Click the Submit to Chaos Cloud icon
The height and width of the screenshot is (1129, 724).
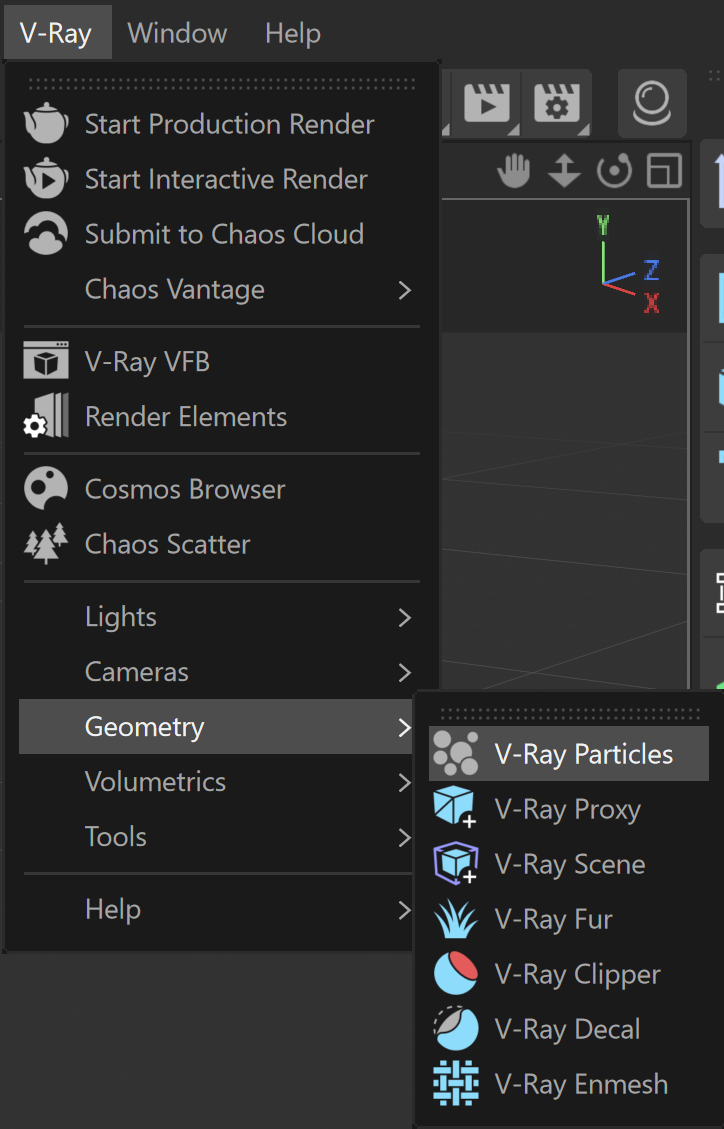(x=45, y=233)
